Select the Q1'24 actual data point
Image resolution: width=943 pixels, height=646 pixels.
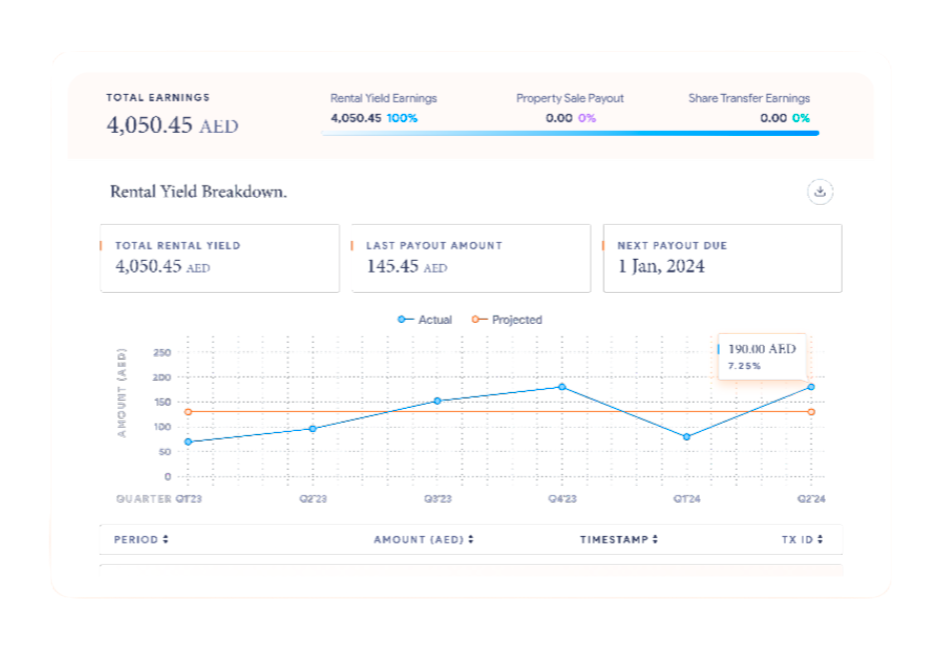pyautogui.click(x=686, y=437)
